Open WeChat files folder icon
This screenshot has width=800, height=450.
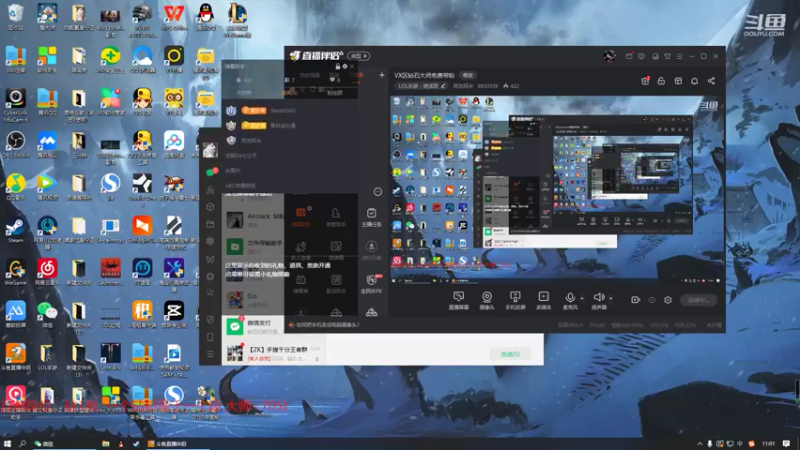click(x=210, y=224)
